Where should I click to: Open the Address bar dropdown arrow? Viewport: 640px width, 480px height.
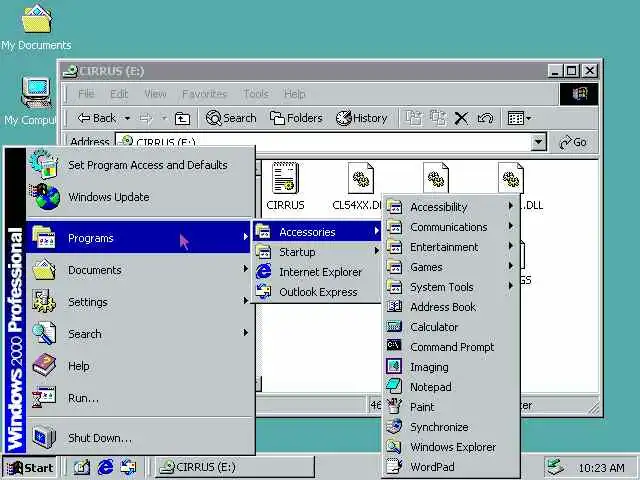click(539, 142)
